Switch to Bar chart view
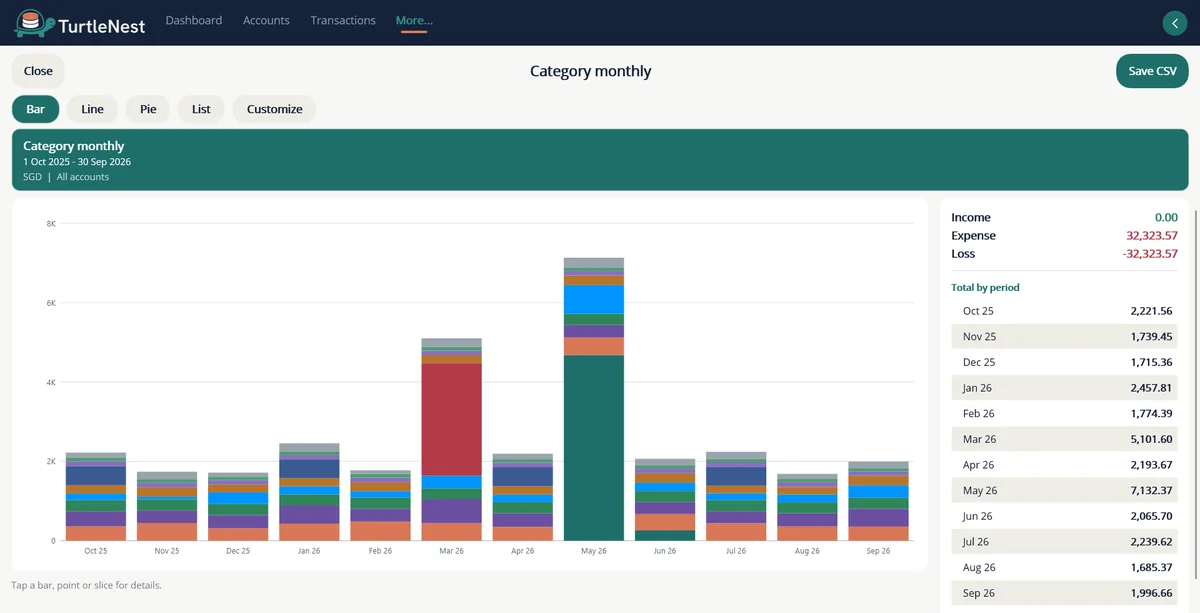 click(36, 109)
